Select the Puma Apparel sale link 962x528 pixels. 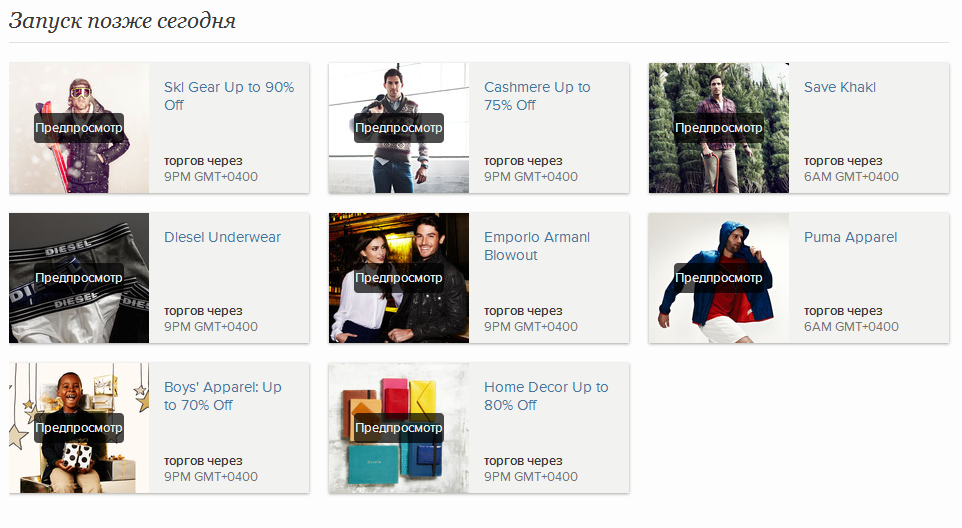[850, 237]
